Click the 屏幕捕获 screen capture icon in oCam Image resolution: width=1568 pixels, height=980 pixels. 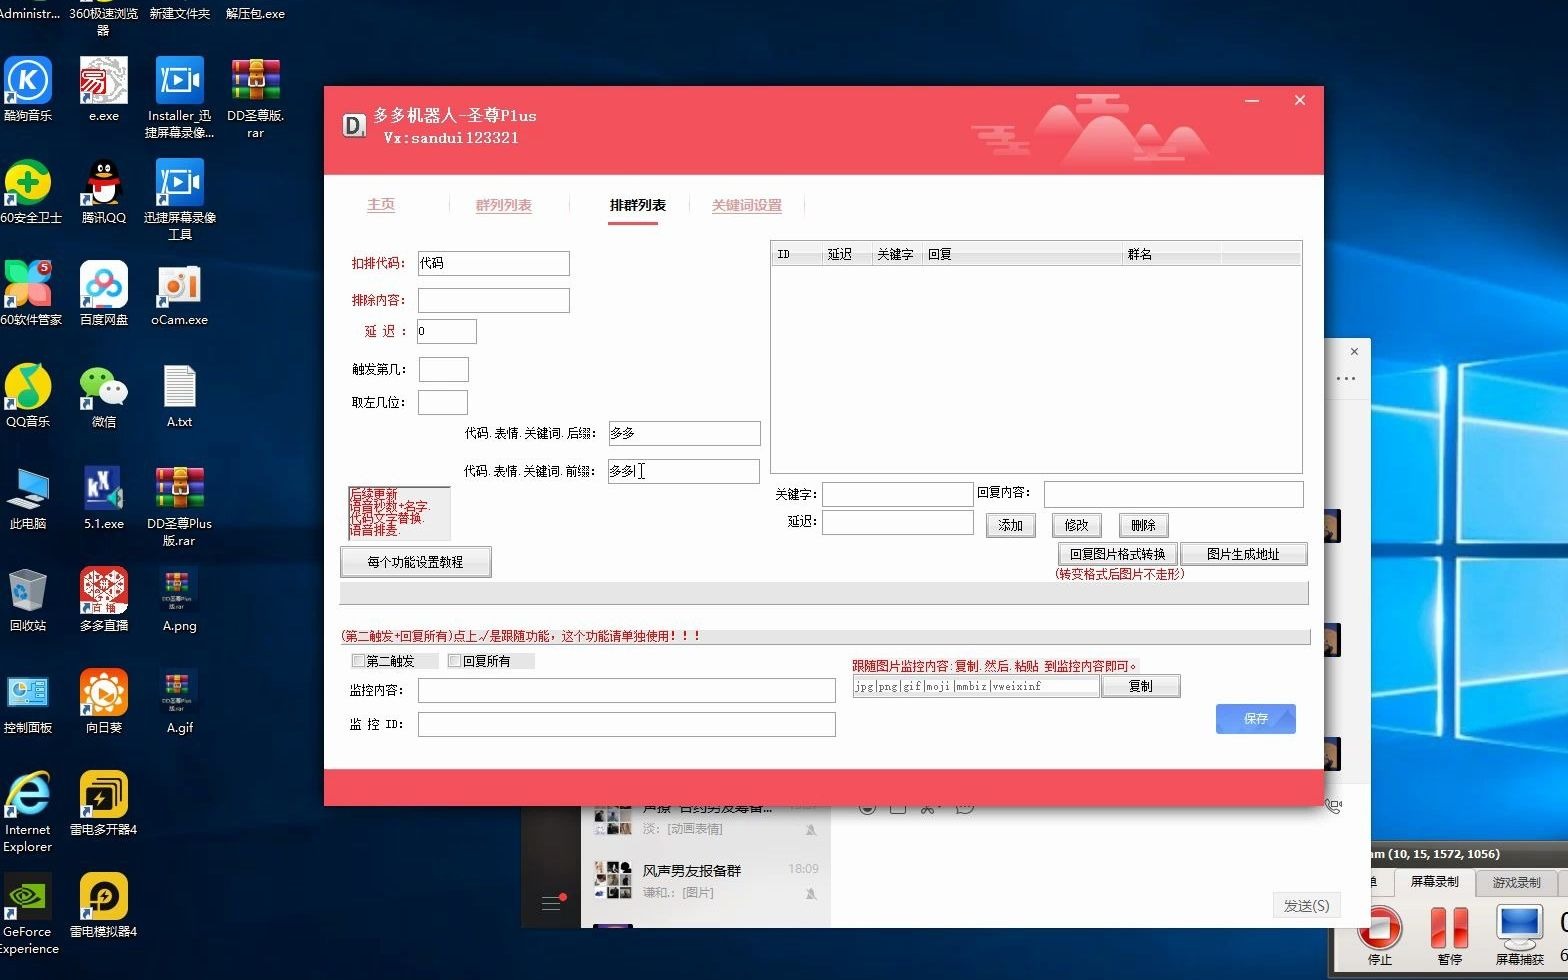[x=1519, y=927]
